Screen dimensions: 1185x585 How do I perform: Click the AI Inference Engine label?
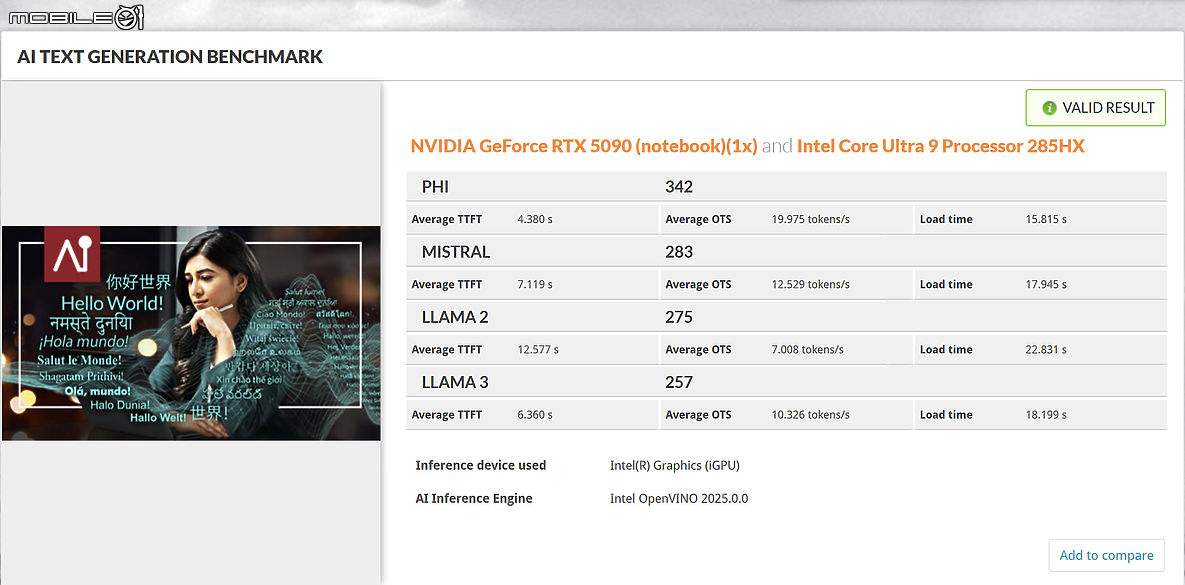[474, 499]
